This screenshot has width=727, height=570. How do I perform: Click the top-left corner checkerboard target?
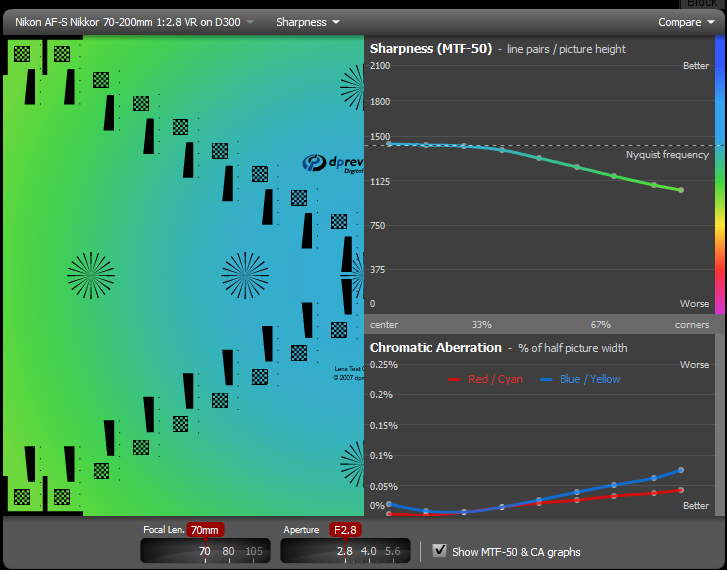pyautogui.click(x=21, y=54)
